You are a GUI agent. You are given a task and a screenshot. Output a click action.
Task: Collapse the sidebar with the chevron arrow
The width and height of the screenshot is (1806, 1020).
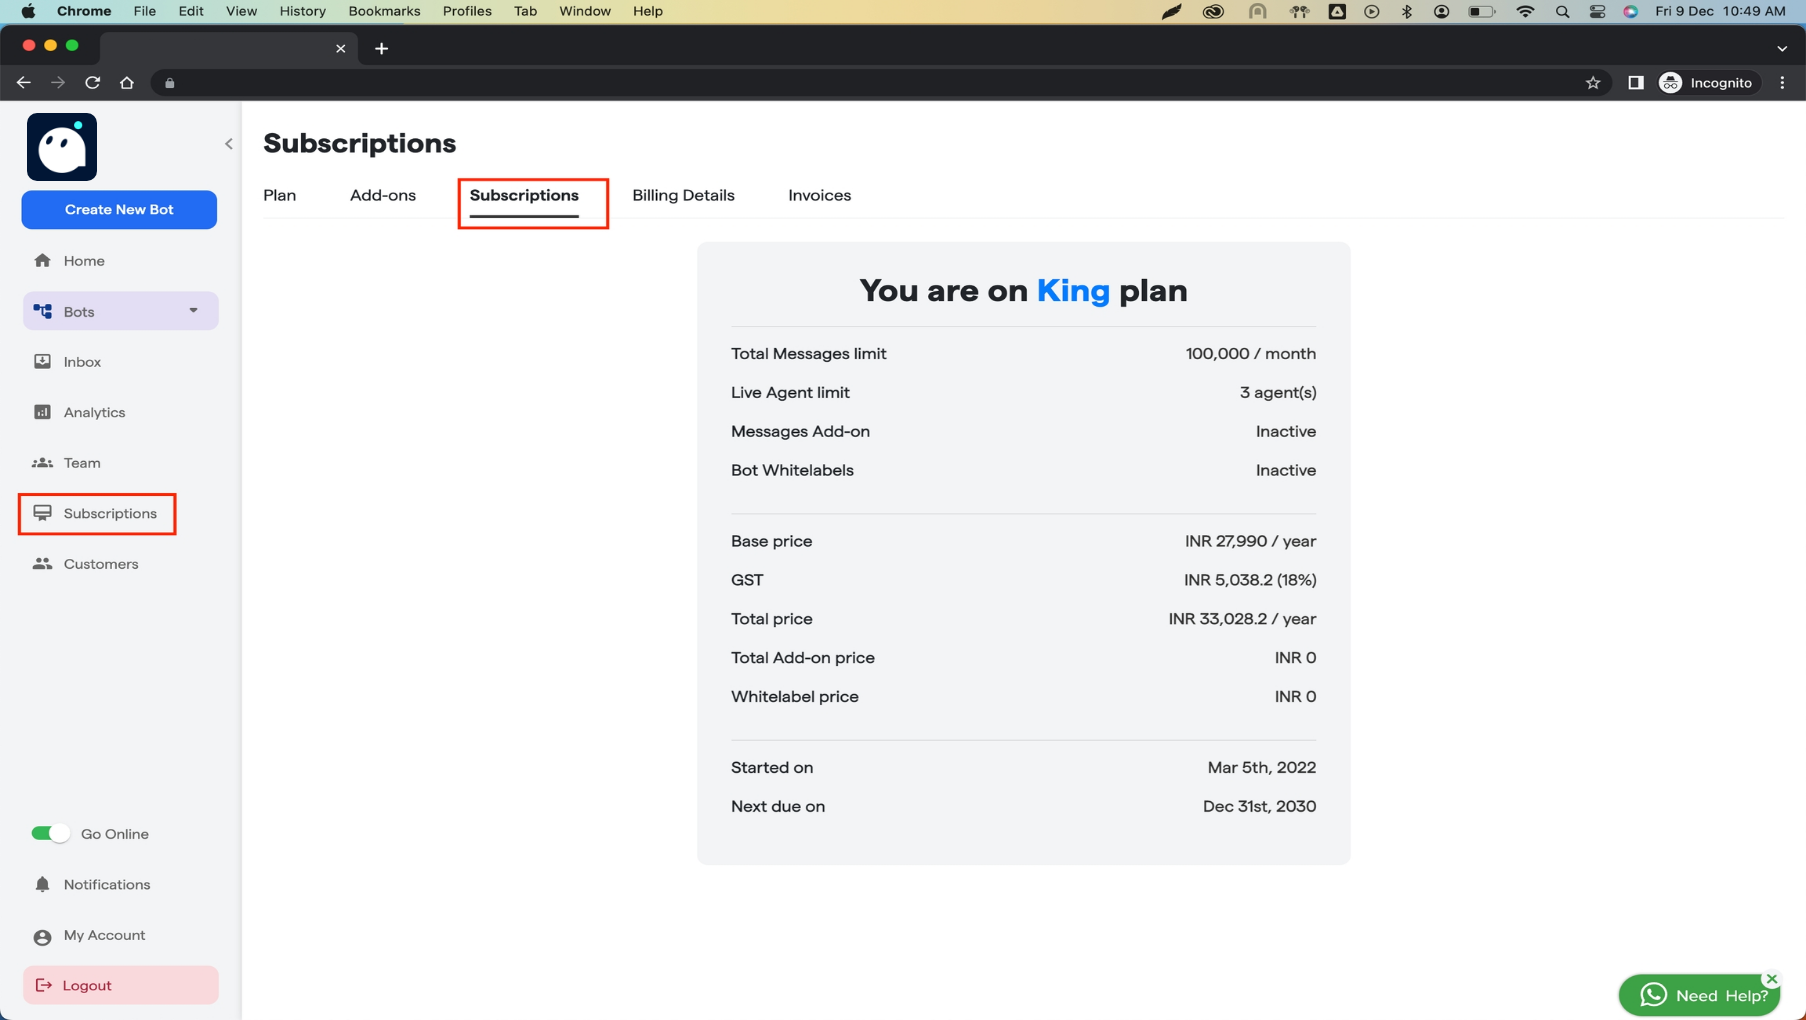(x=229, y=144)
